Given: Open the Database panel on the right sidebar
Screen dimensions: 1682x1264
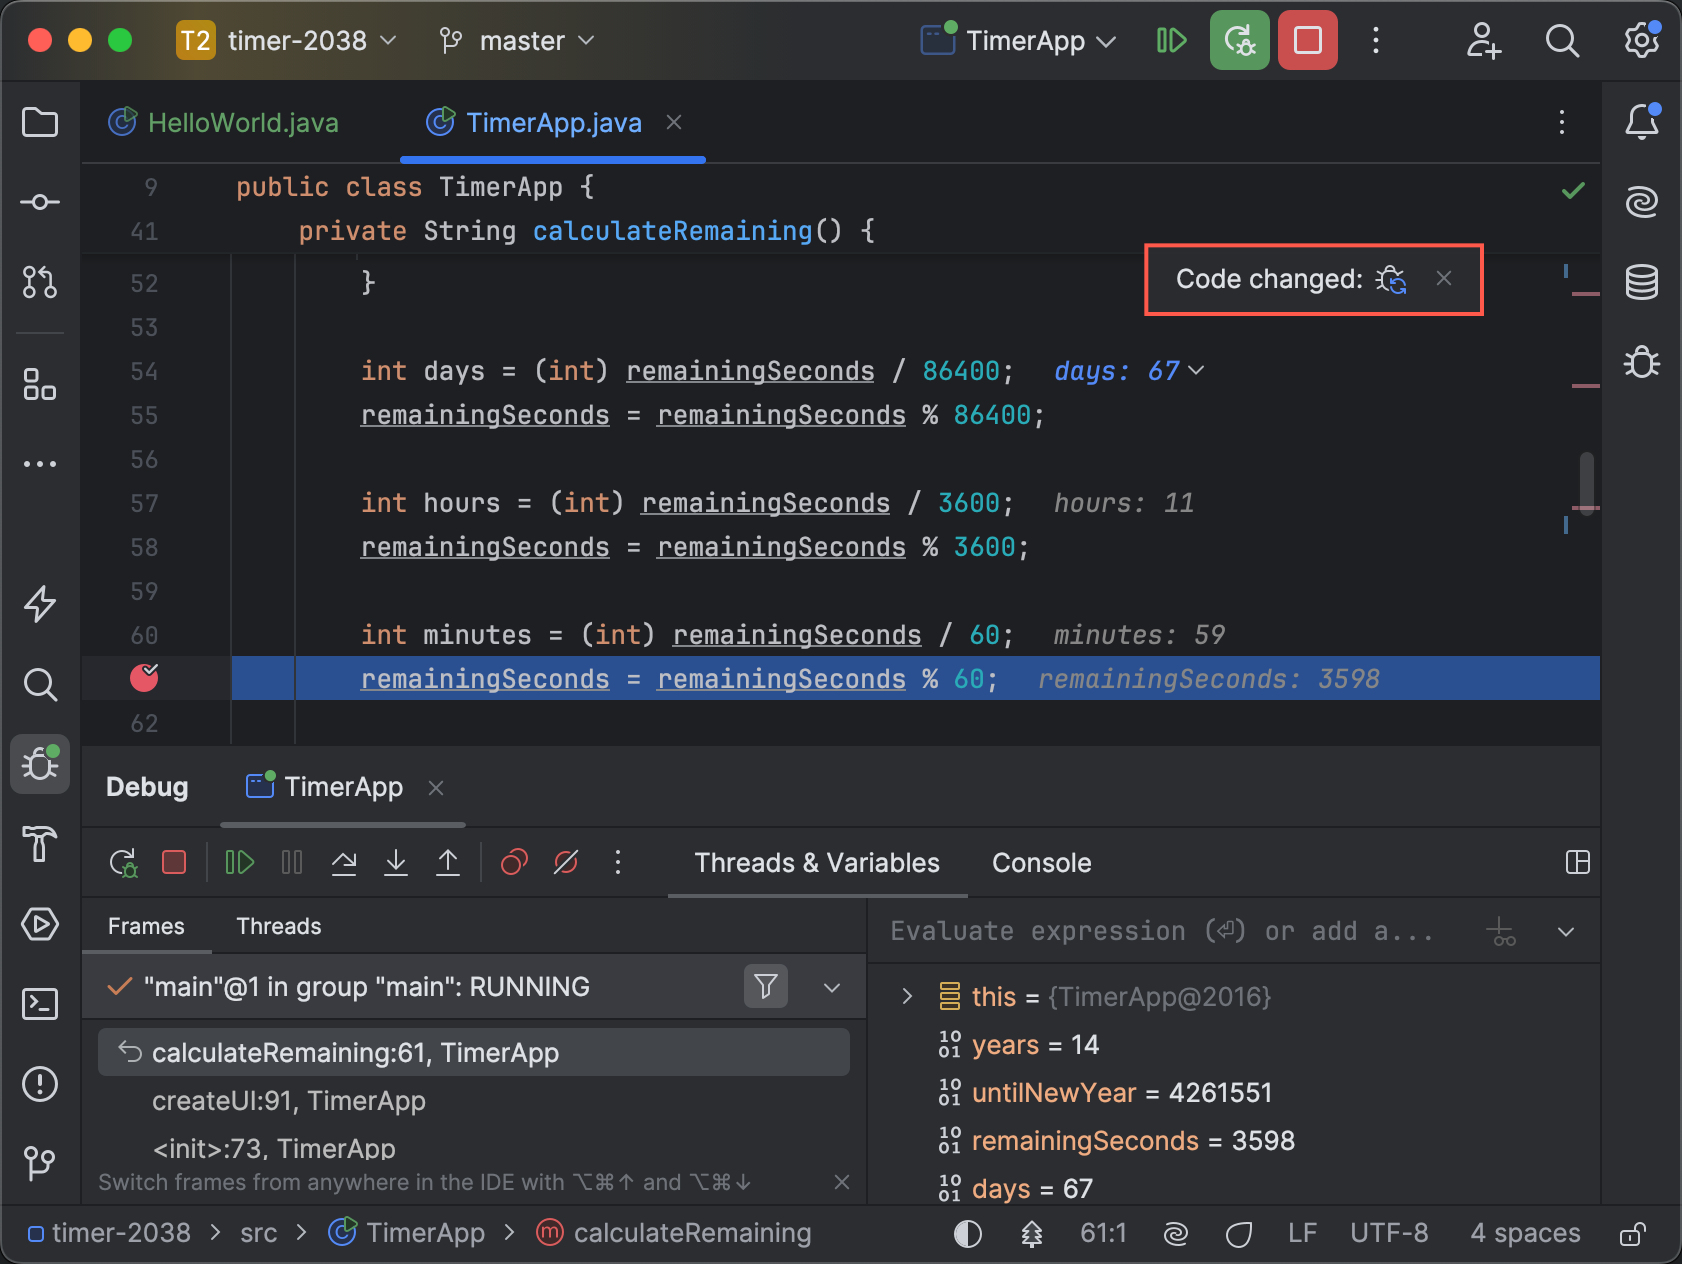Looking at the screenshot, I should pyautogui.click(x=1641, y=282).
